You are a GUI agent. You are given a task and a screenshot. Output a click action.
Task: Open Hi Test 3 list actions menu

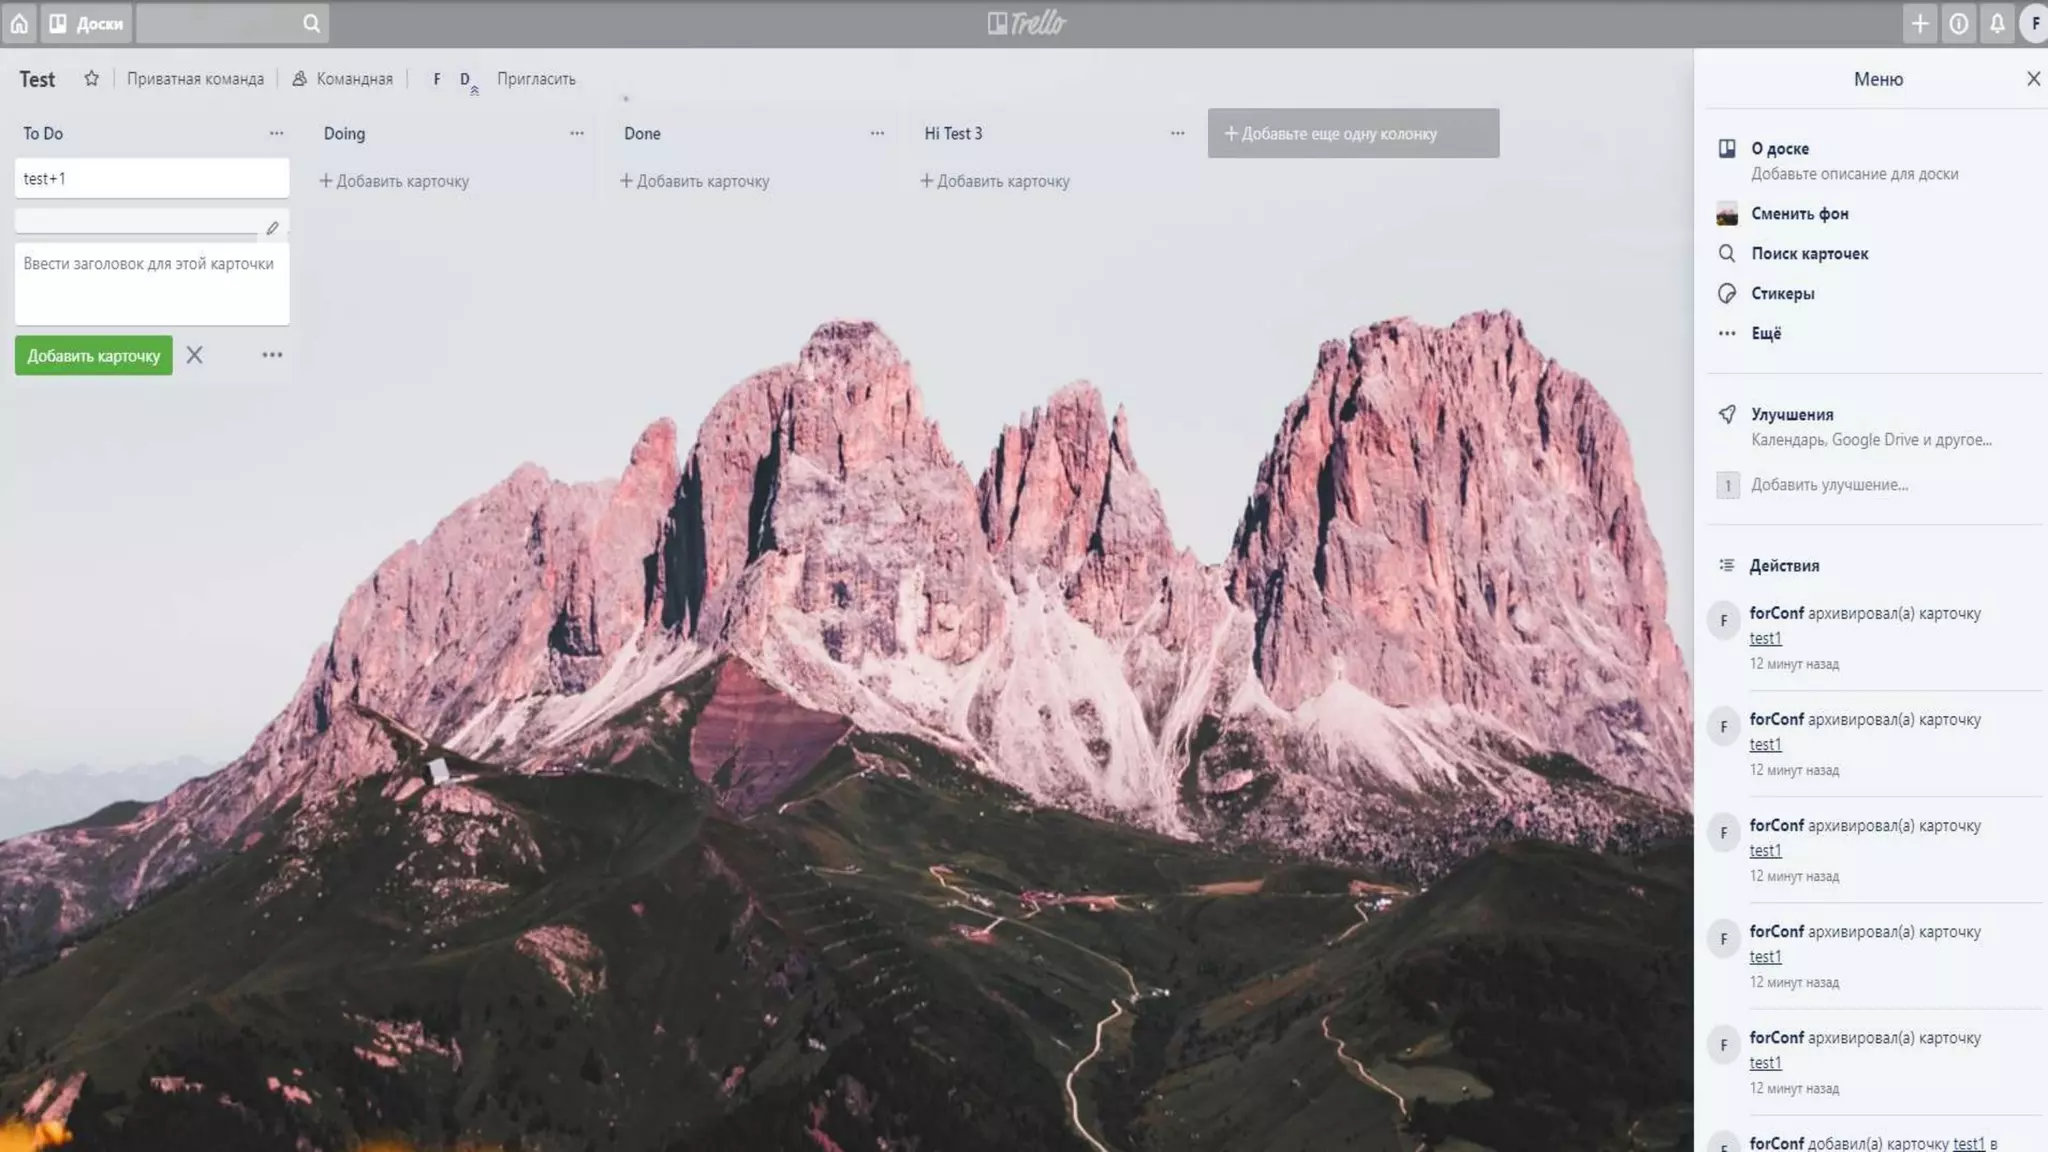[x=1177, y=133]
